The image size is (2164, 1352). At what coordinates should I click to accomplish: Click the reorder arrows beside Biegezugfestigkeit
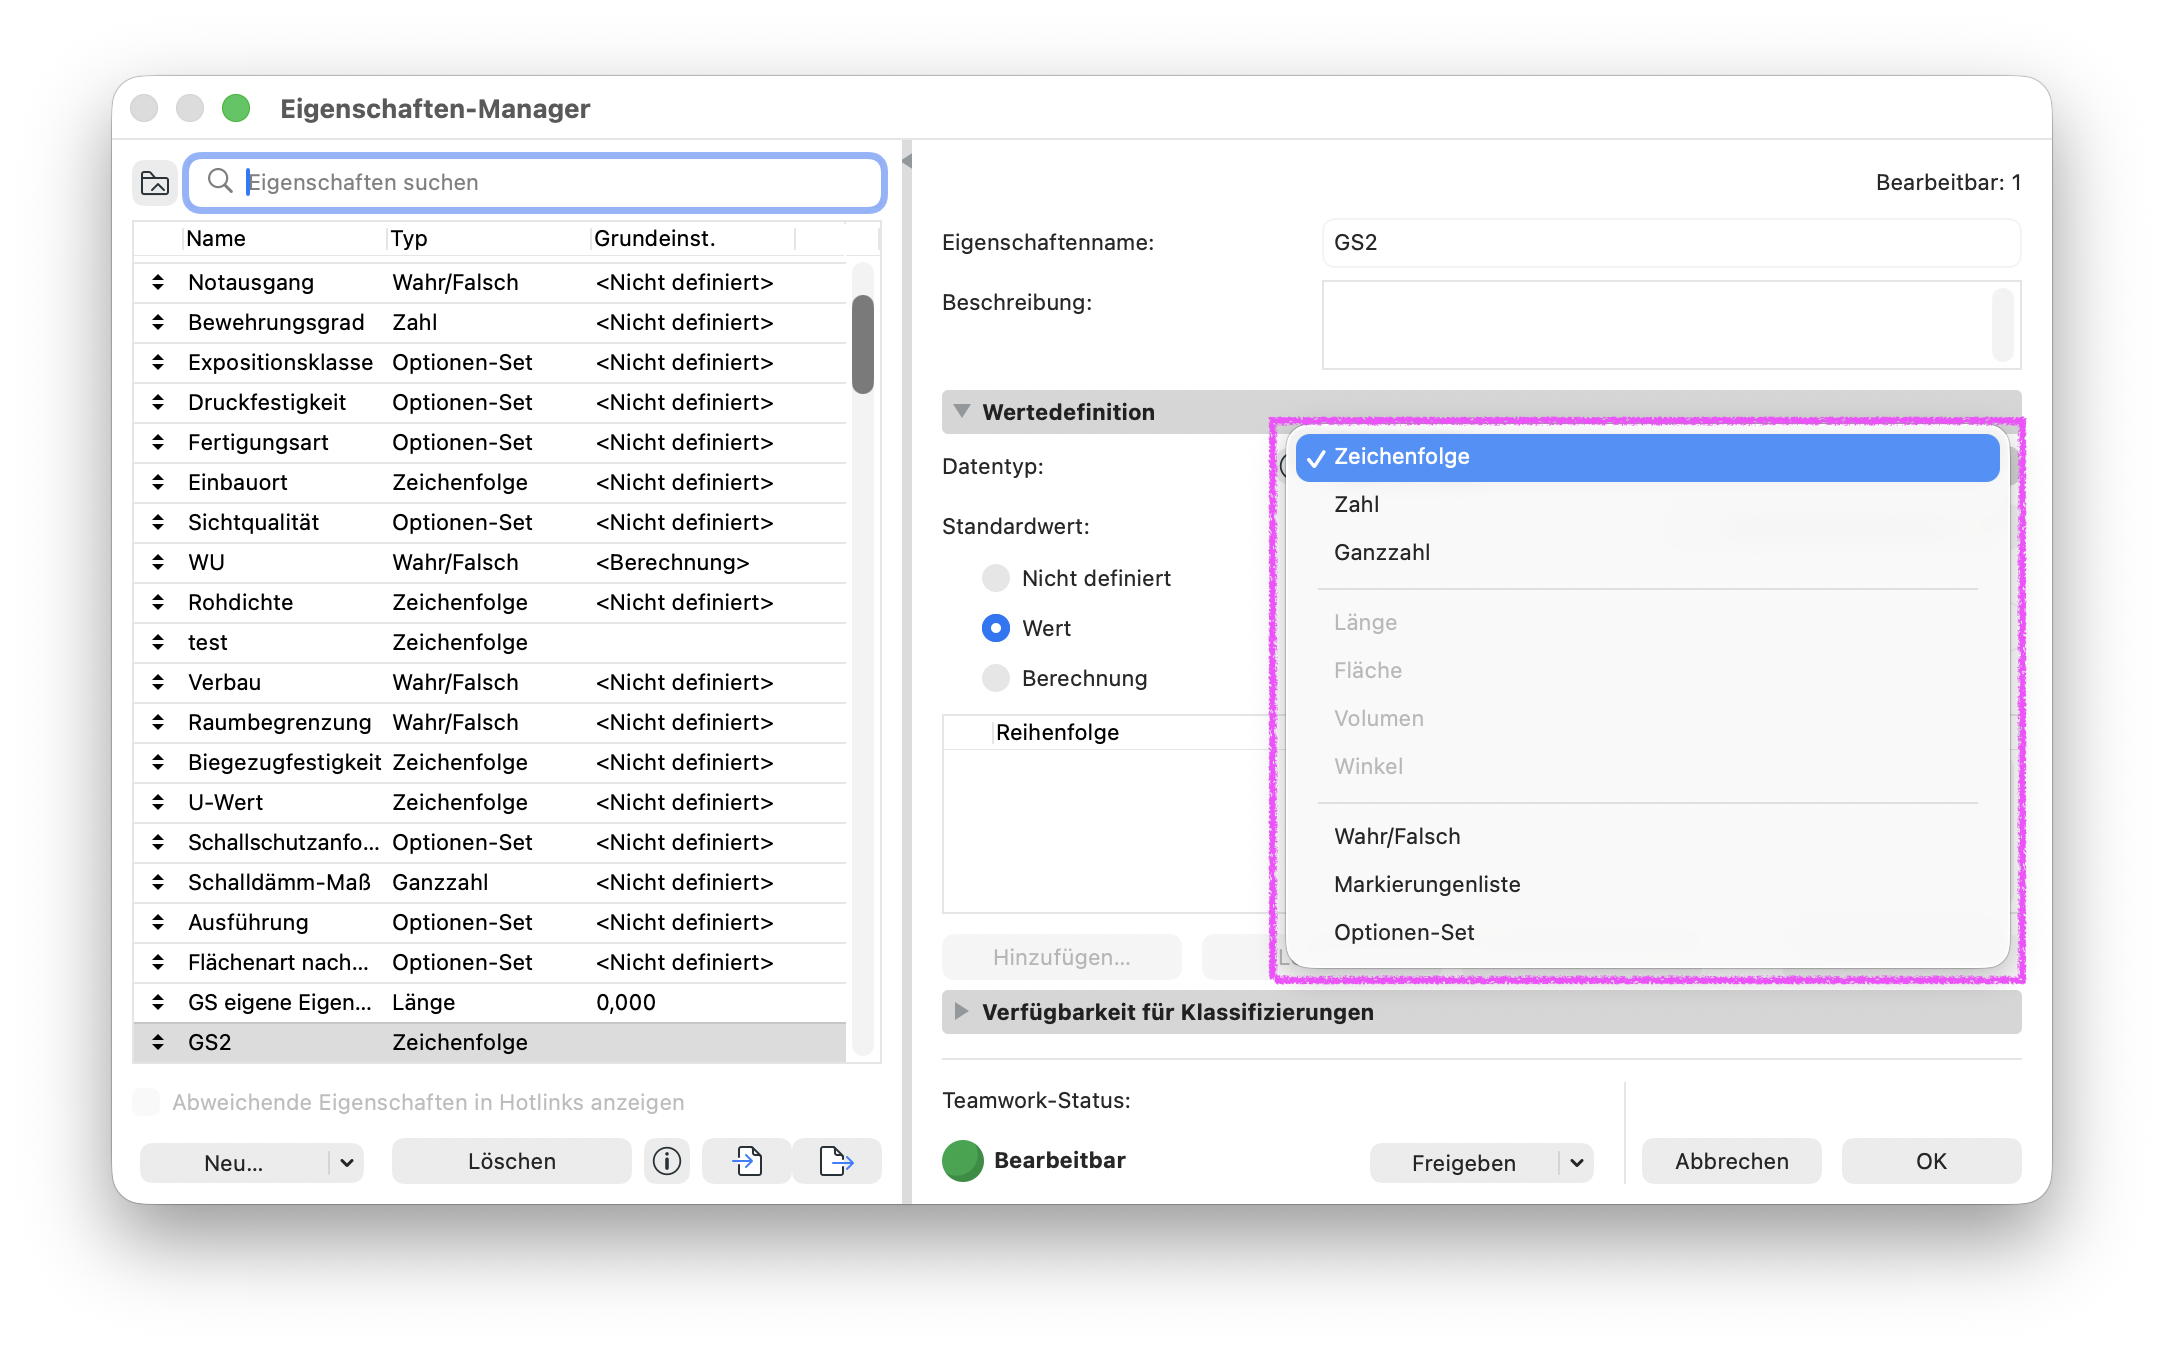coord(158,762)
